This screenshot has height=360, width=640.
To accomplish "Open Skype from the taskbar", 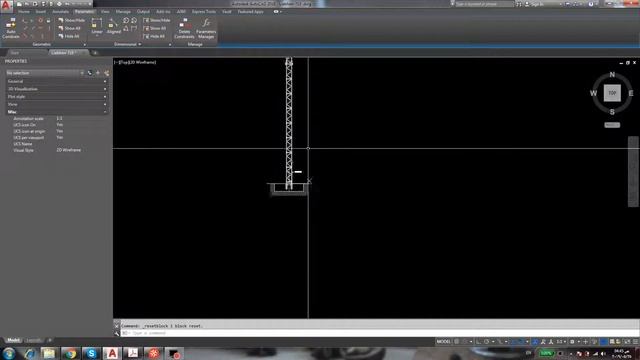I will pyautogui.click(x=91, y=353).
